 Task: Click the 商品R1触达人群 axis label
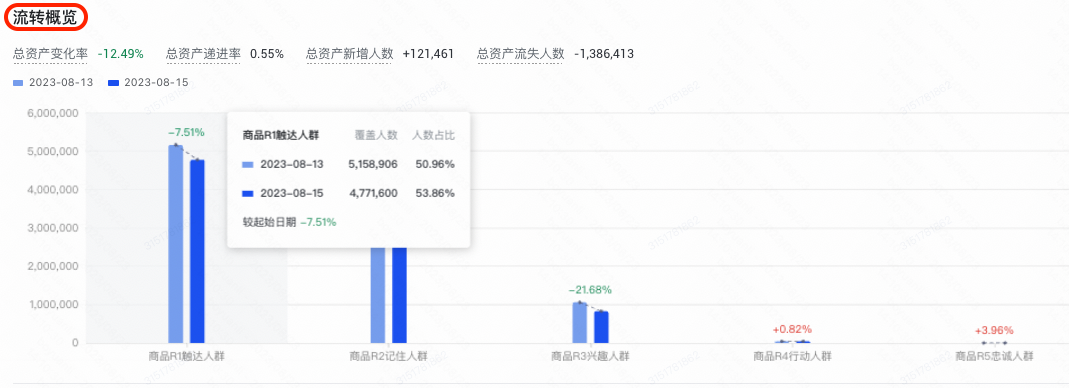click(186, 356)
